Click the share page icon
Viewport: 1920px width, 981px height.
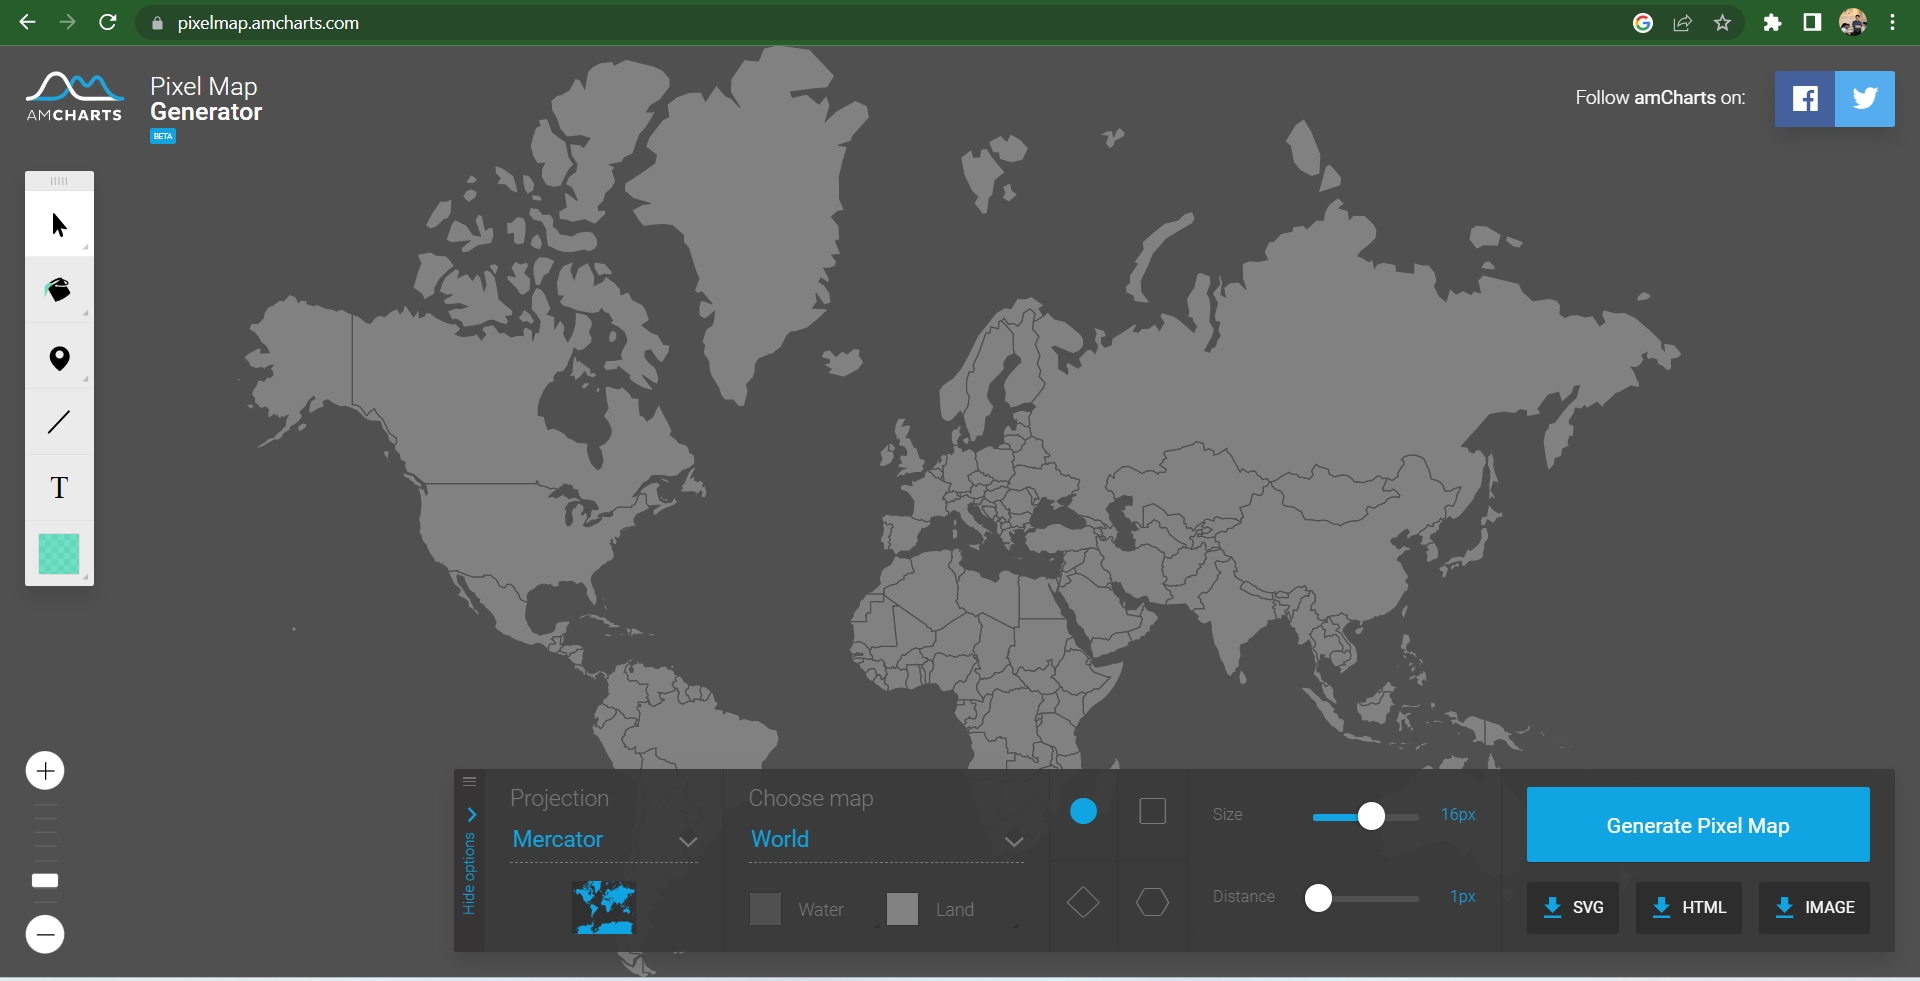pos(1683,23)
